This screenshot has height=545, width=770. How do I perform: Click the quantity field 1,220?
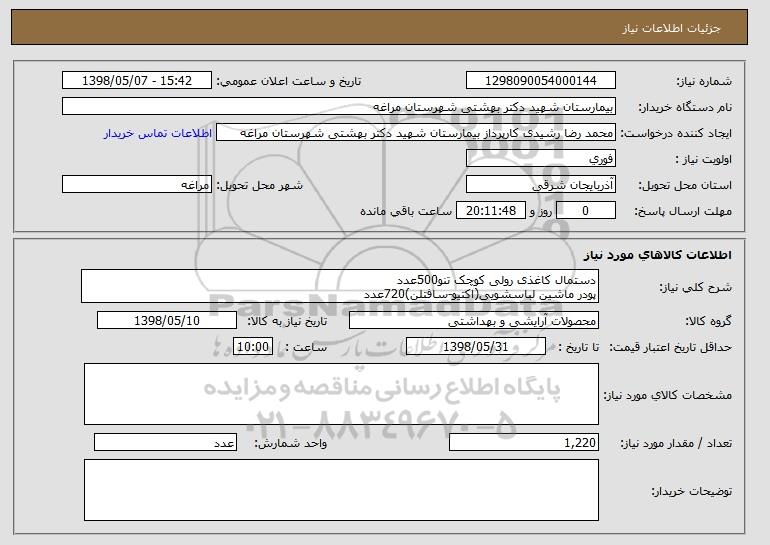tap(524, 443)
